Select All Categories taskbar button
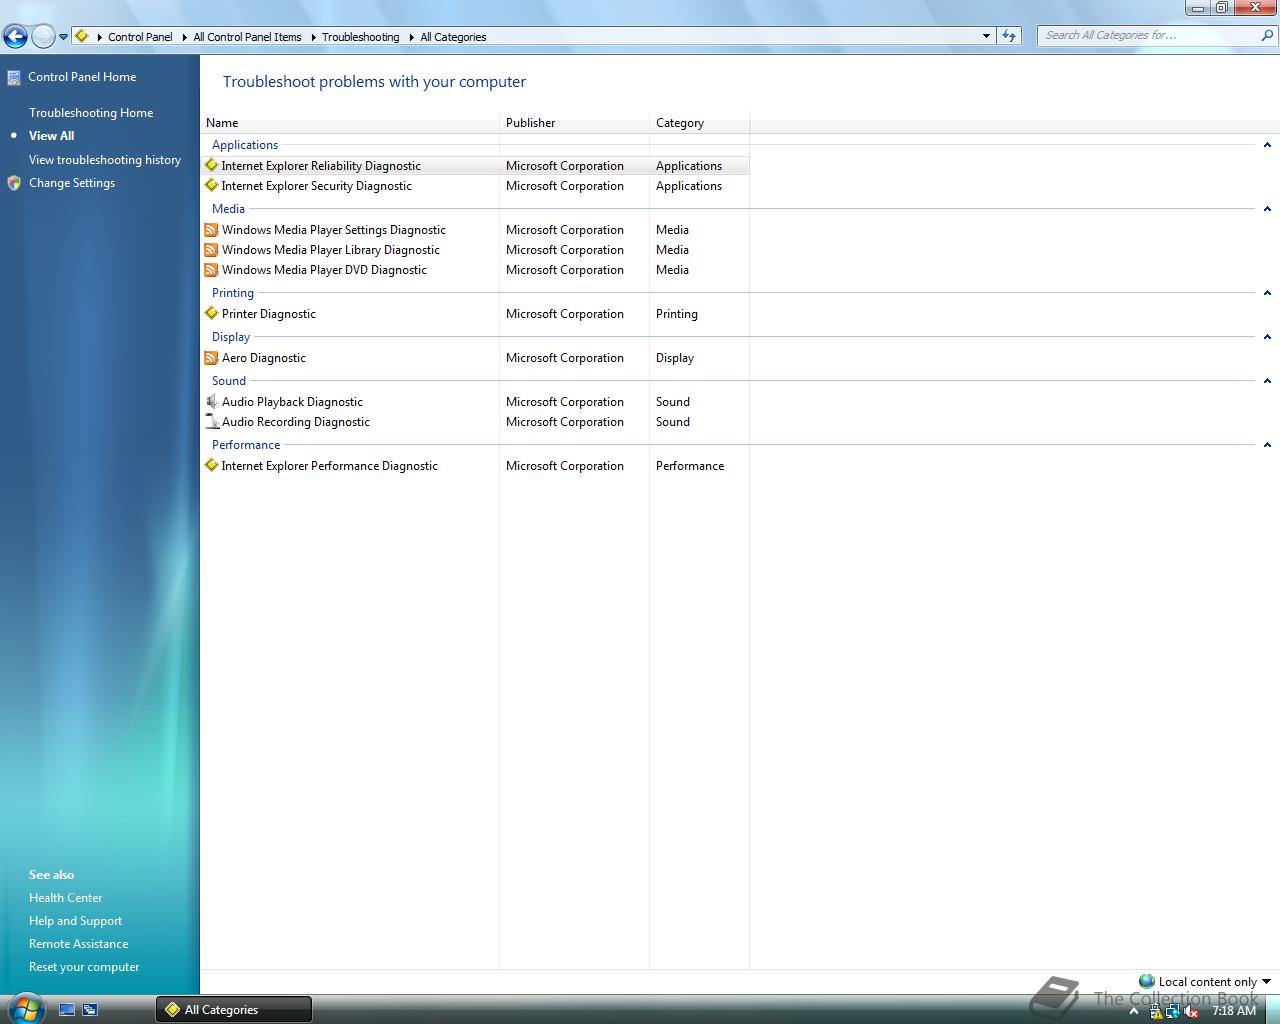 tap(234, 1010)
